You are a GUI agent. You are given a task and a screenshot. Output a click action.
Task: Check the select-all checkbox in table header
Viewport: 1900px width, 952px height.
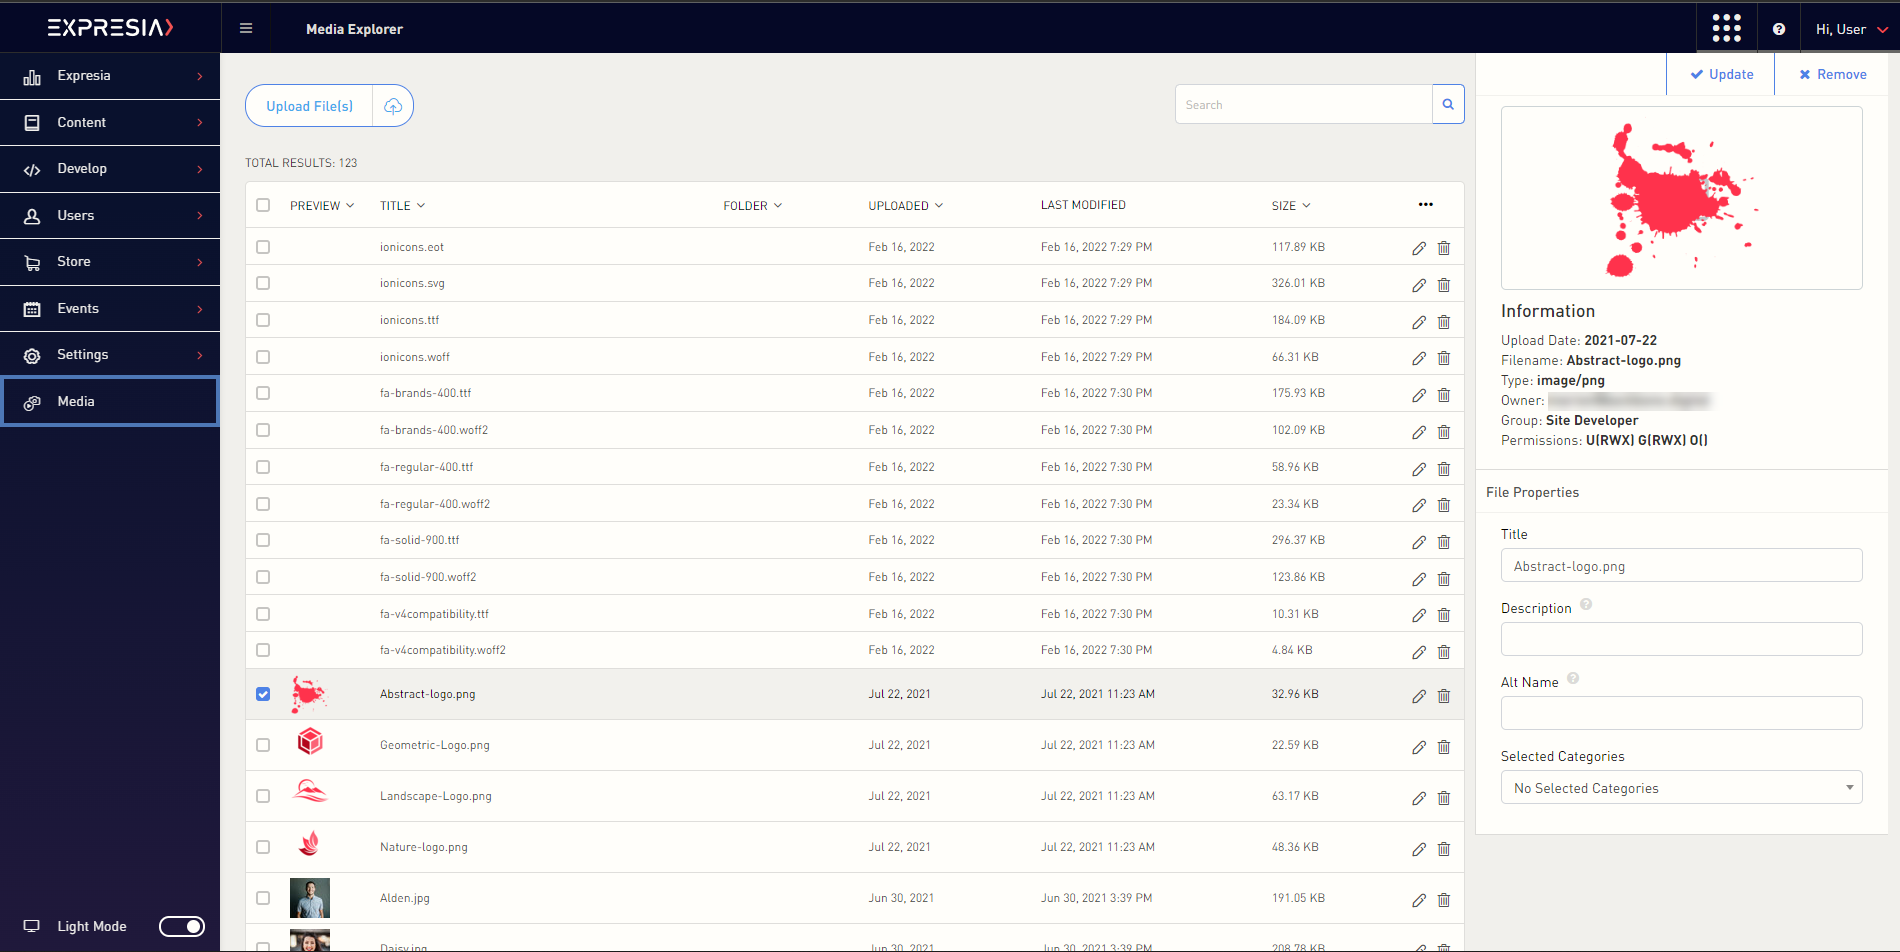[x=263, y=205]
